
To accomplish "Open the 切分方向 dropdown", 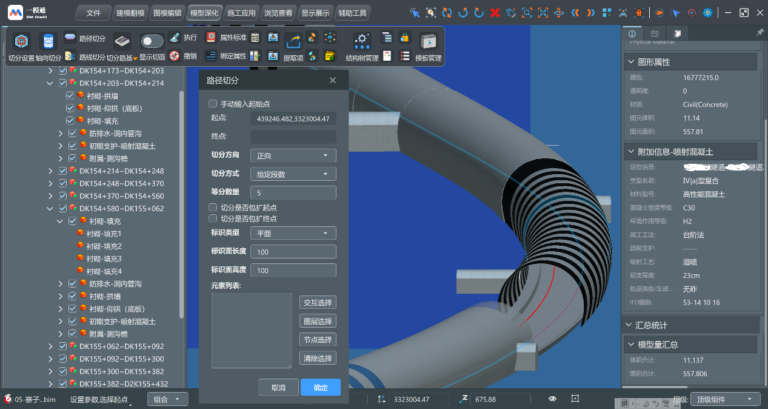I will point(293,155).
